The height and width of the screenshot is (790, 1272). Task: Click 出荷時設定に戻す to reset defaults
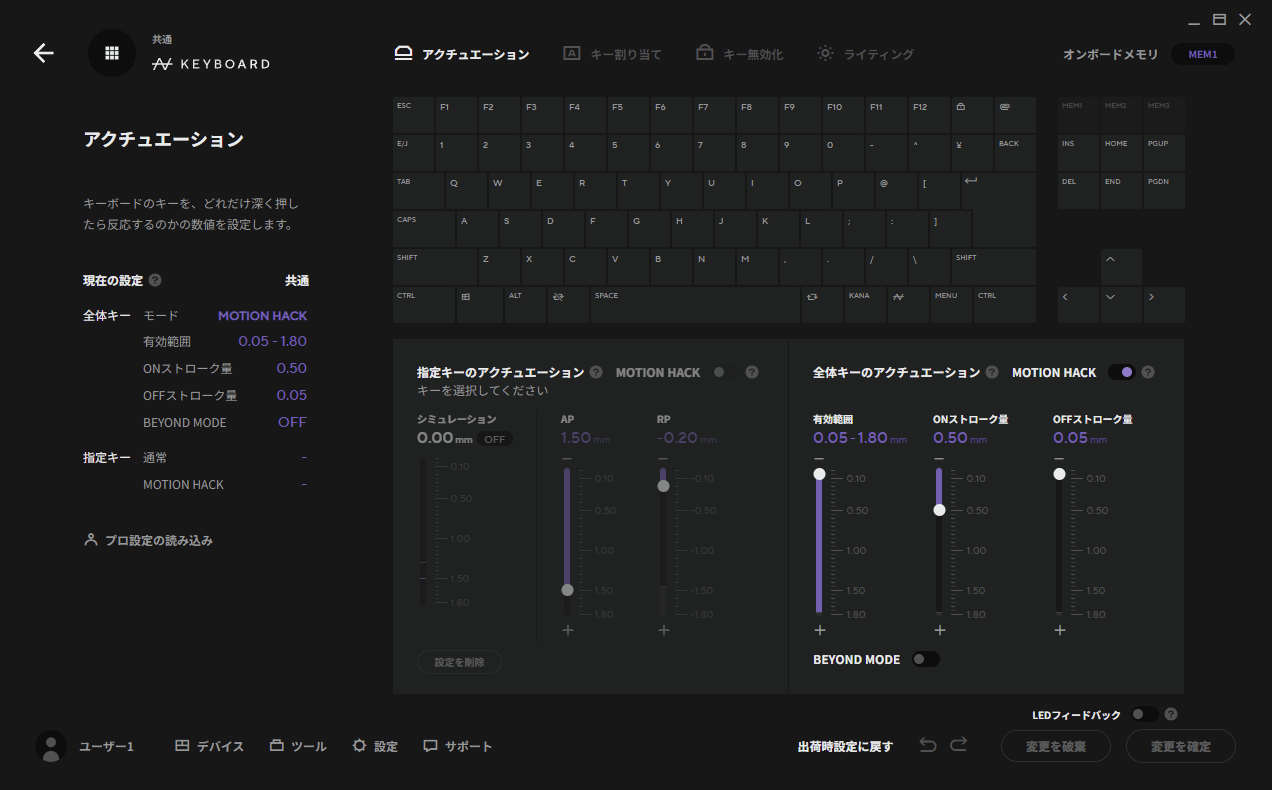(x=845, y=746)
